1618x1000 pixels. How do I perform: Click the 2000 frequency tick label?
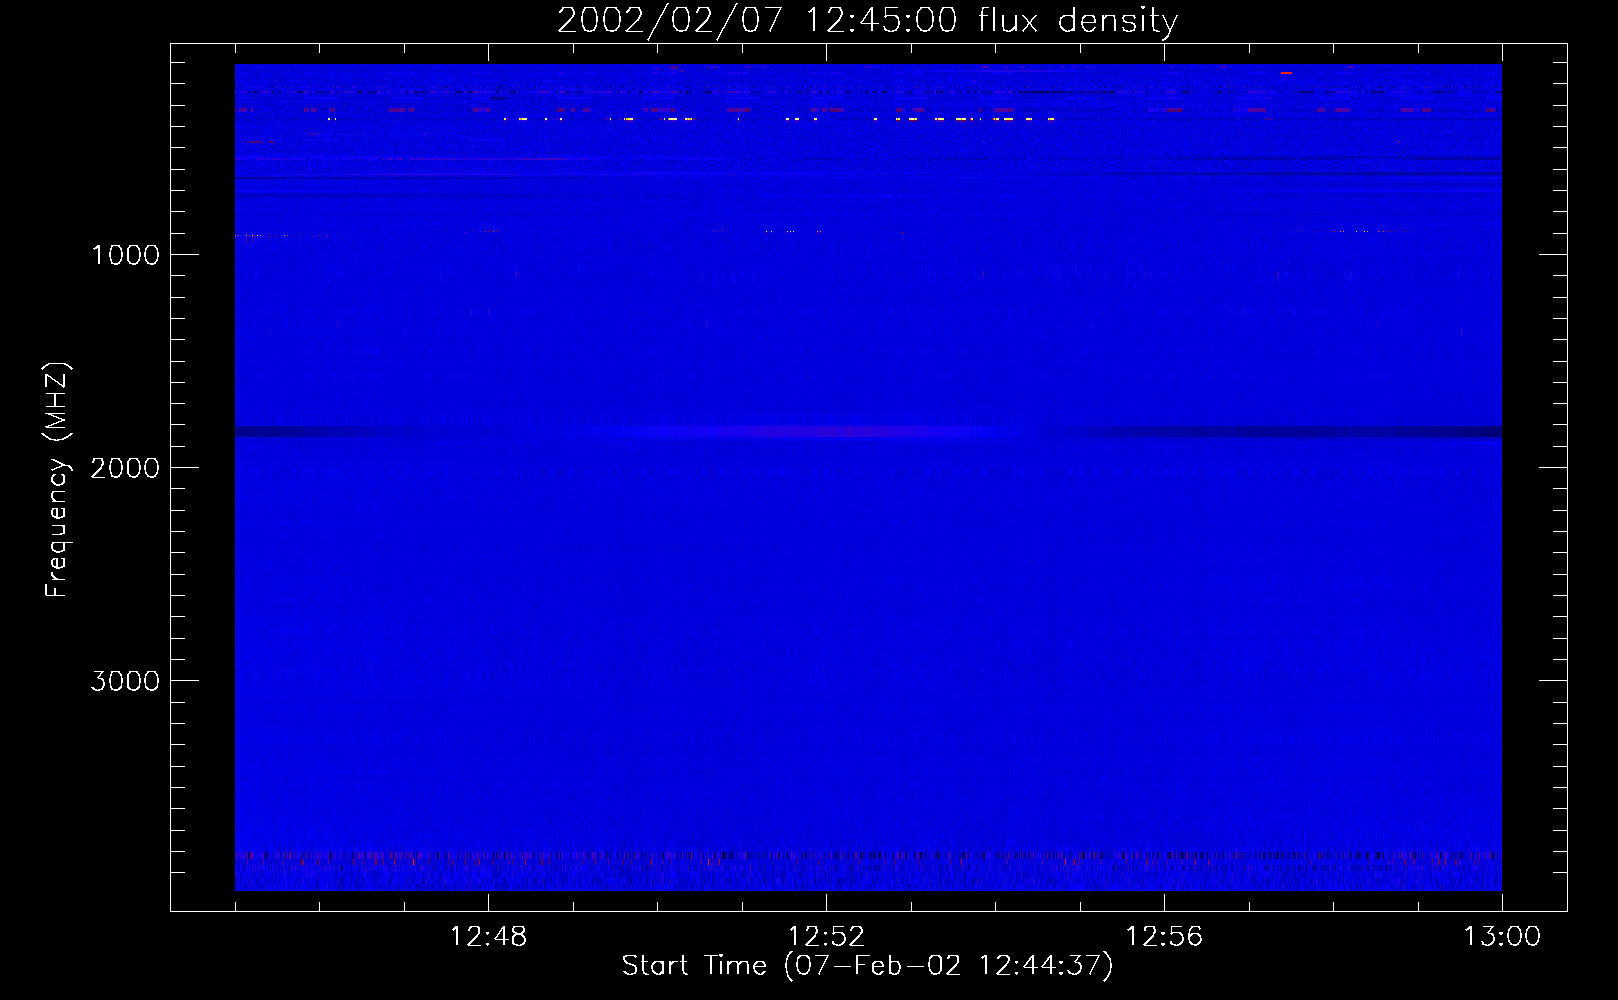[x=125, y=468]
